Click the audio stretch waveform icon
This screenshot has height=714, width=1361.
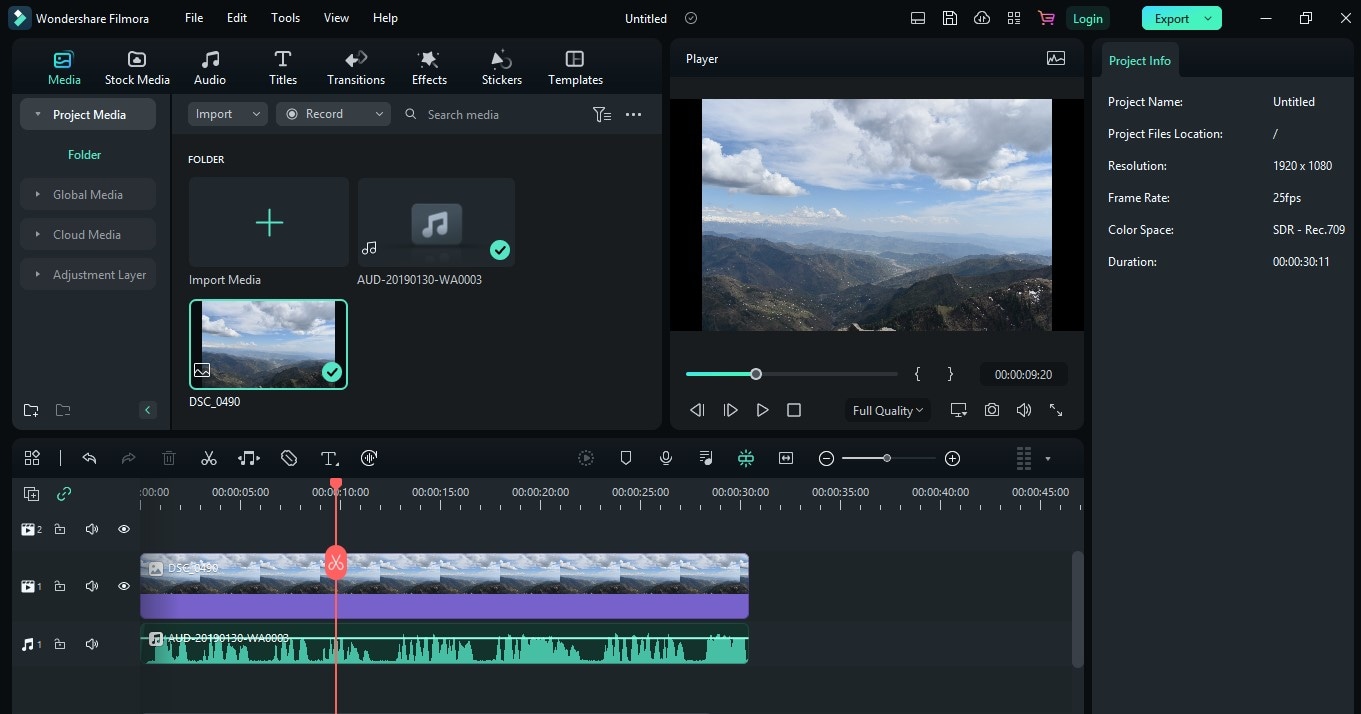pyautogui.click(x=369, y=458)
